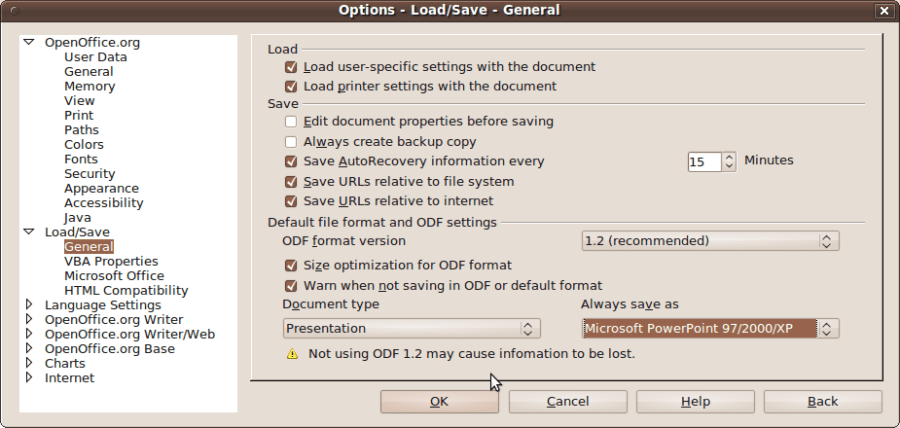Click the Cancel button

[x=567, y=402]
